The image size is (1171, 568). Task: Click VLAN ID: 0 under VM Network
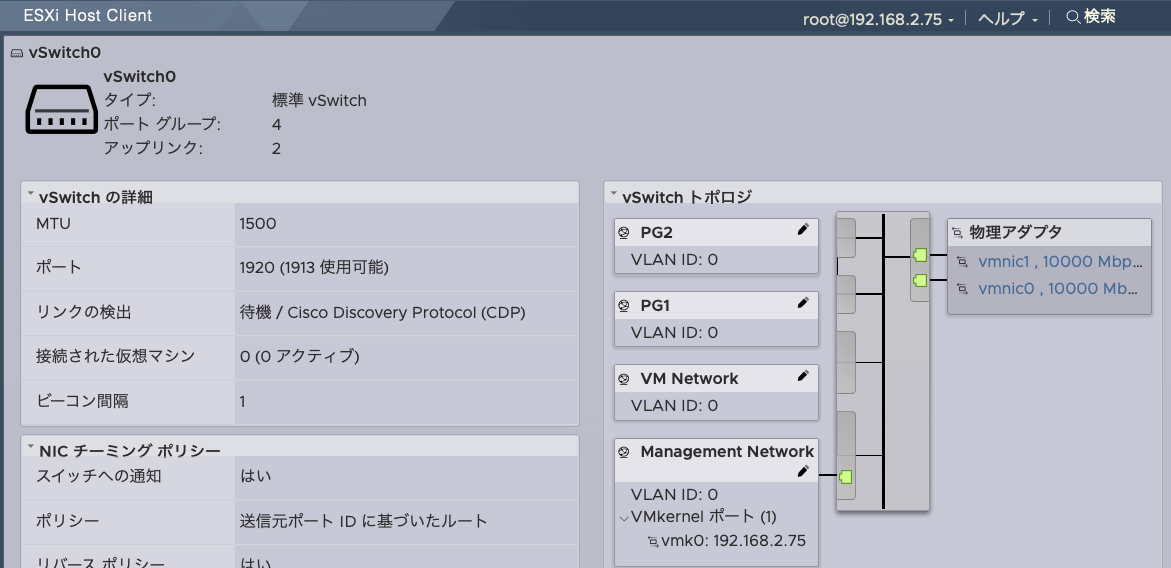[674, 406]
